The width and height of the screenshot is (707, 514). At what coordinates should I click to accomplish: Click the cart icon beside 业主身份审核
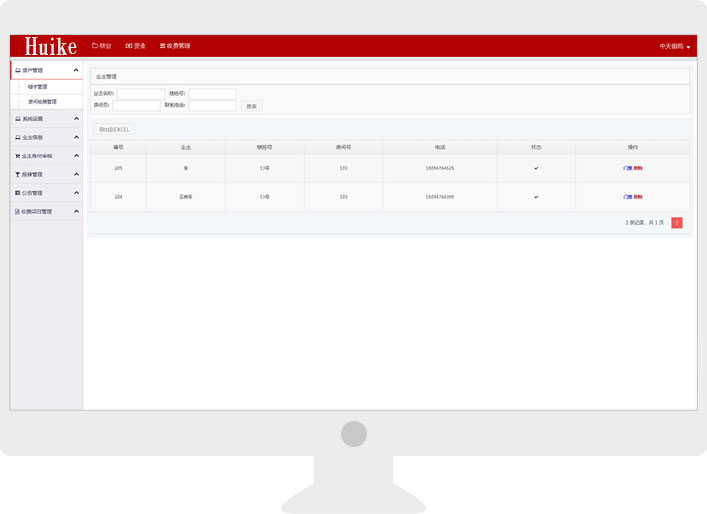click(18, 156)
